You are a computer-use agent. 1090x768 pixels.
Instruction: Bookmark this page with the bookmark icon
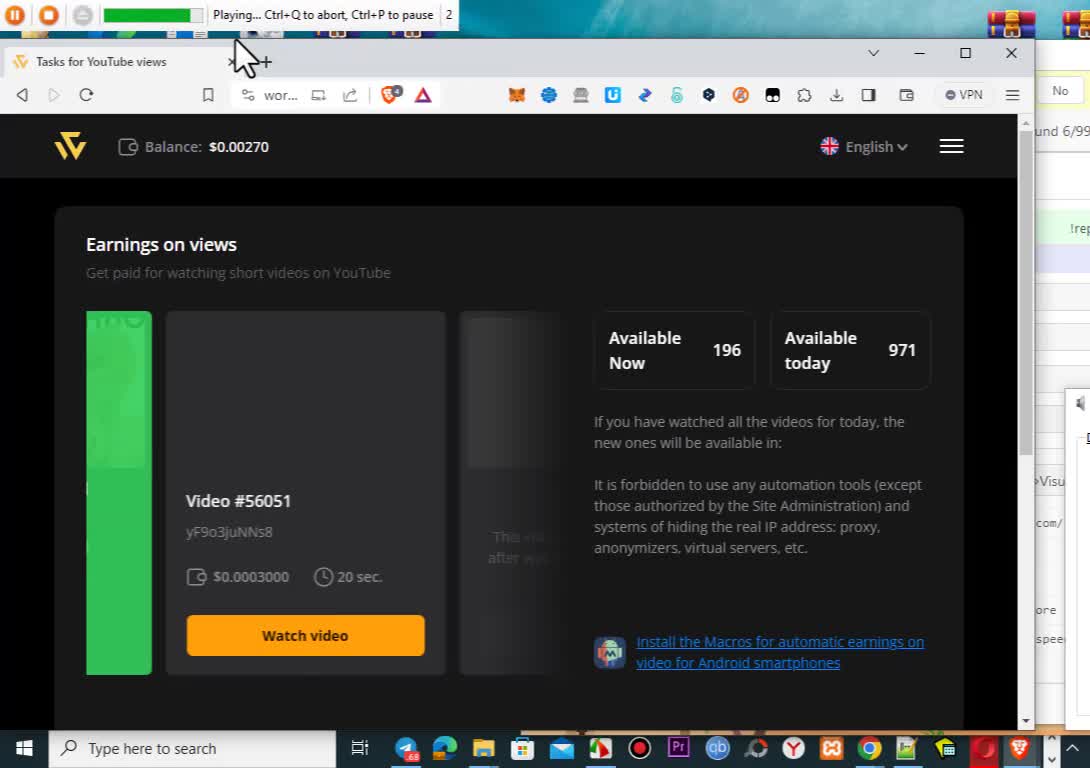coord(208,95)
